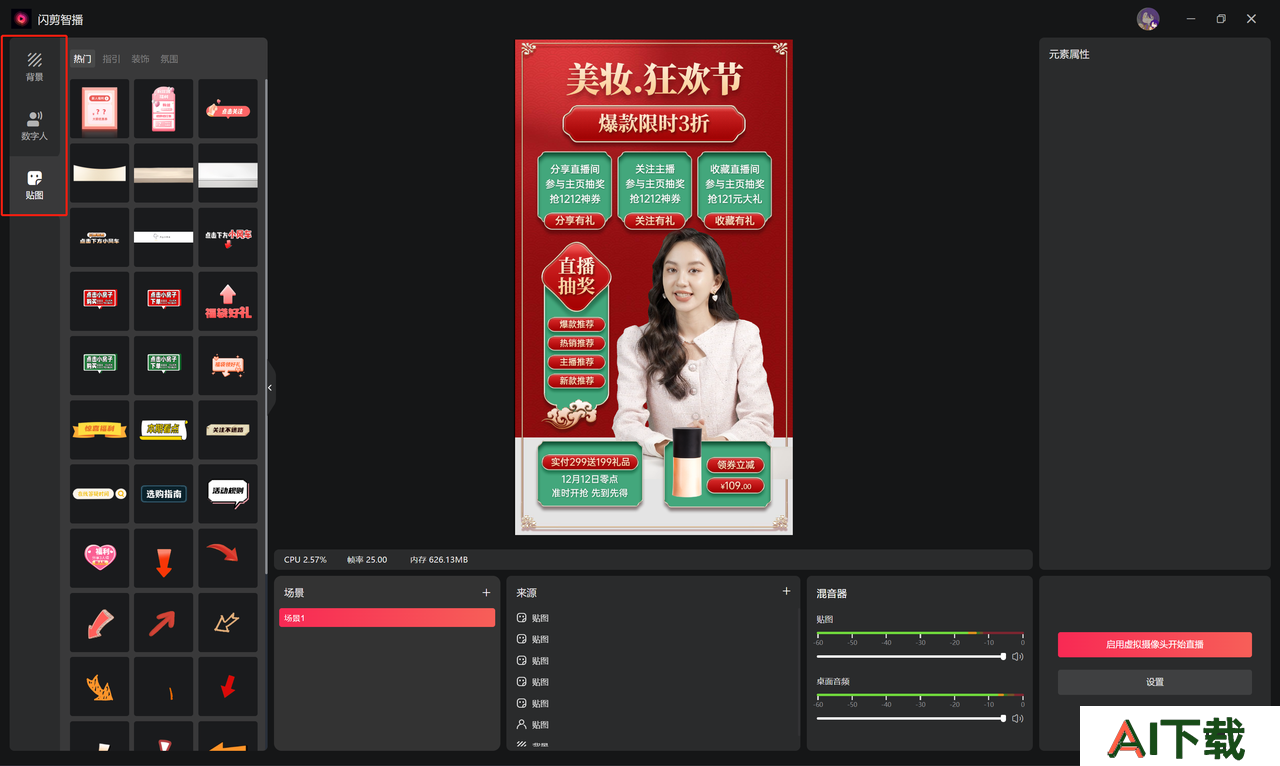Insert the 活动规则 speech bubble sticker
1280x766 pixels.
click(228, 494)
